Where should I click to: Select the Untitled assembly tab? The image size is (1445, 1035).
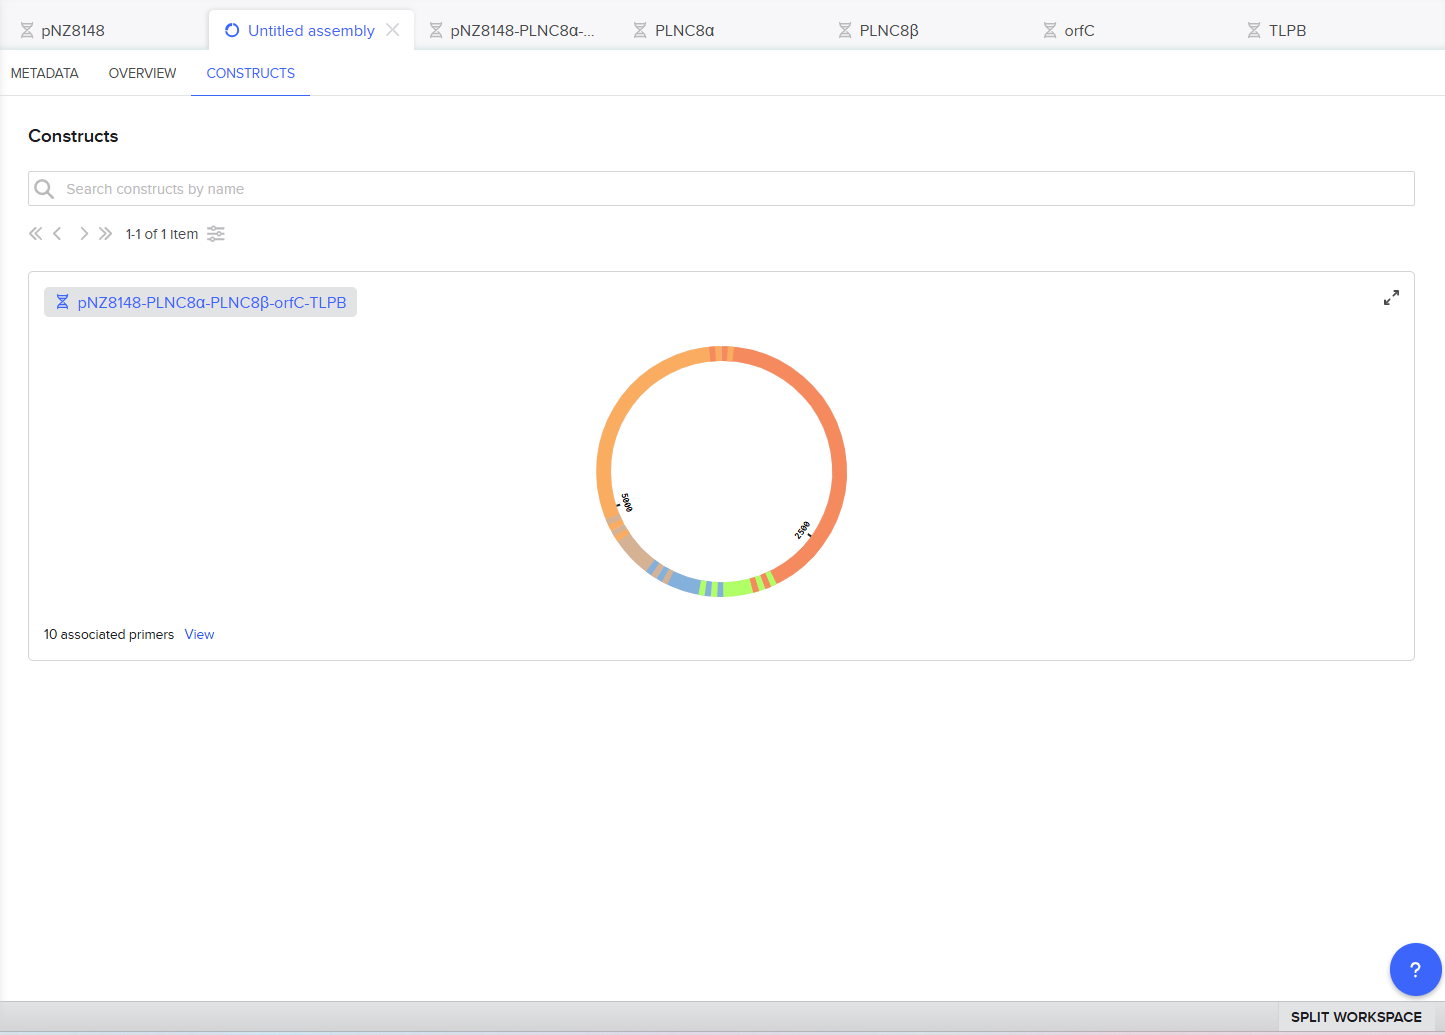click(311, 30)
